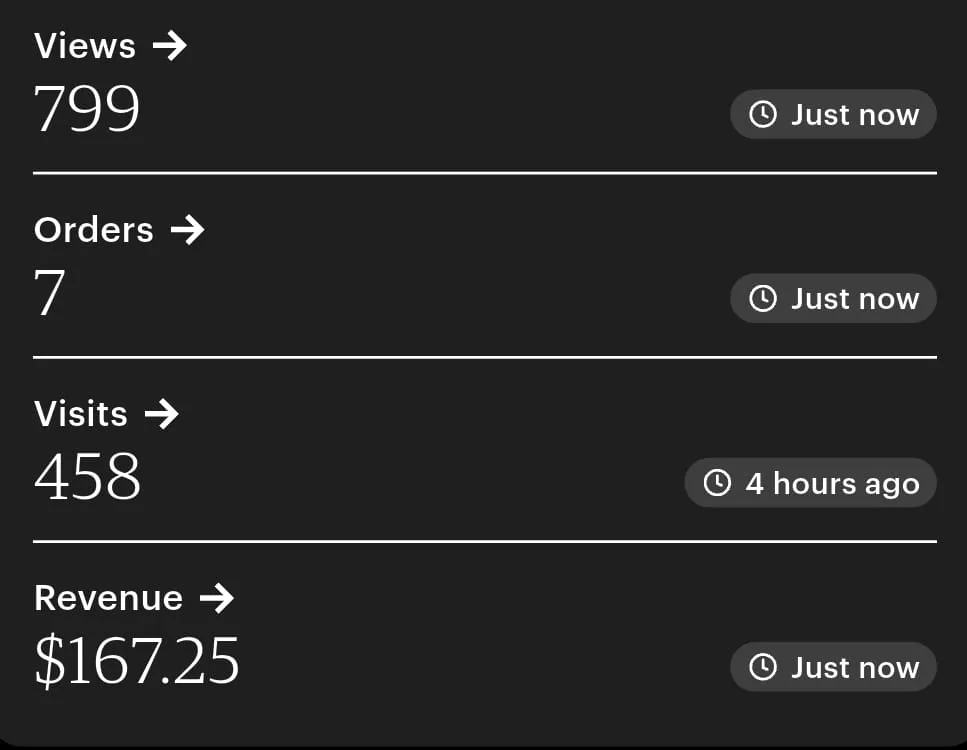Viewport: 967px width, 750px height.
Task: Click the 'Just now' text for Views
Action: pos(855,114)
